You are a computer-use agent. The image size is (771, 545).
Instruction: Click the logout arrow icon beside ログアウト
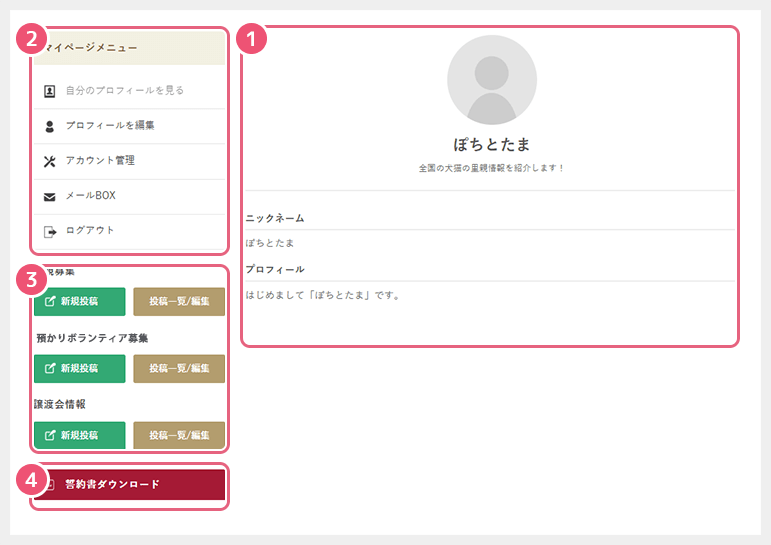pos(50,232)
